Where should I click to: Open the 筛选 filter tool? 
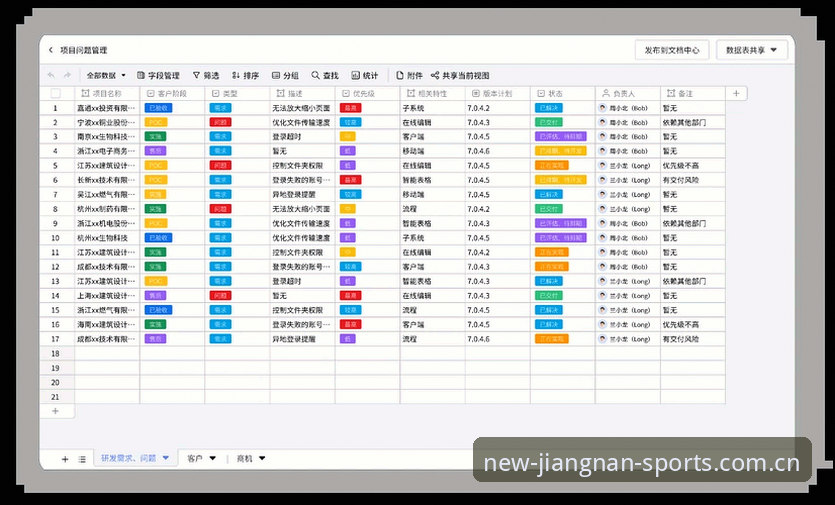click(x=206, y=76)
